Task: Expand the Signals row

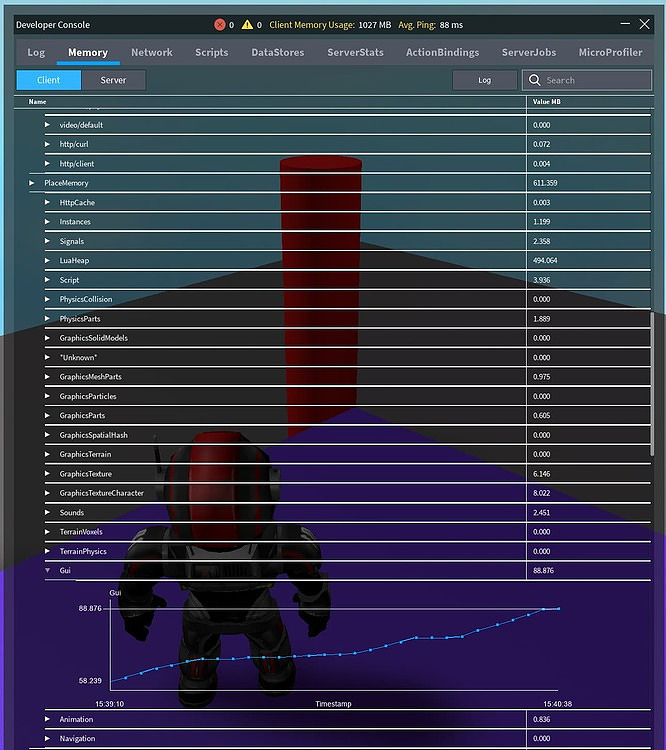Action: click(x=47, y=241)
